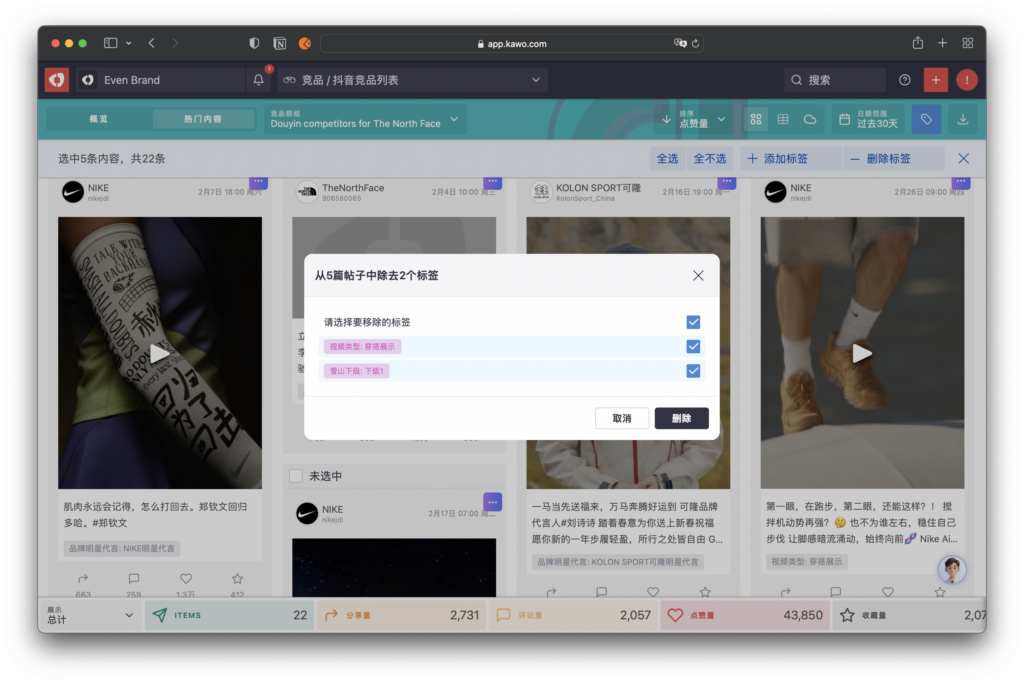Click 取消 to cancel tag removal
1024x683 pixels.
pyautogui.click(x=621, y=418)
